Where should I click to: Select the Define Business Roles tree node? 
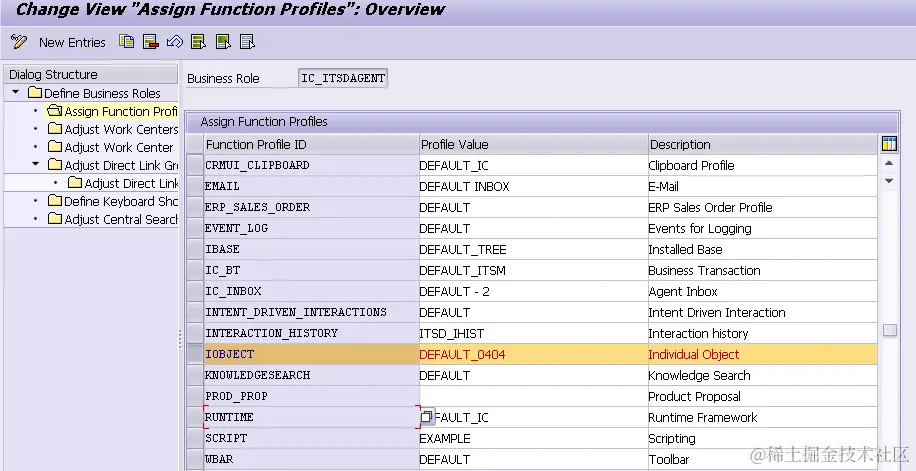point(102,93)
